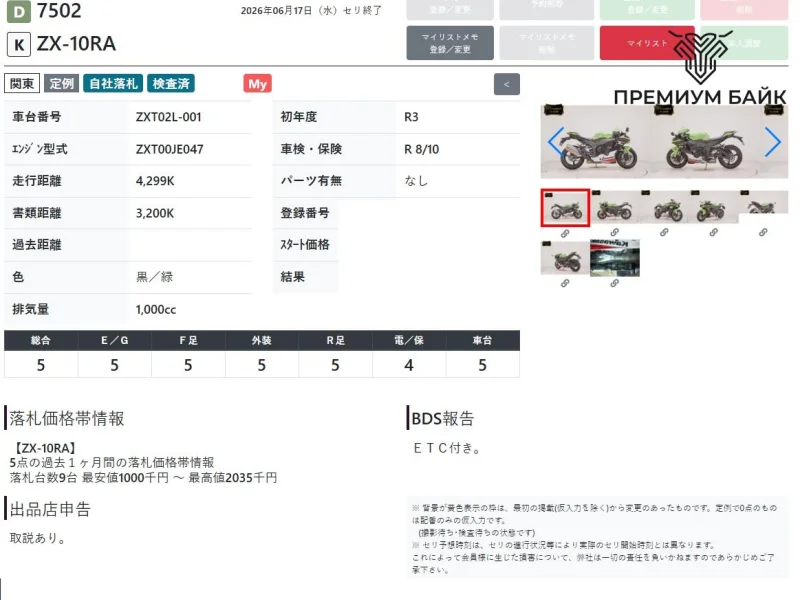Click the 車台 score column header
Image resolution: width=800 pixels, height=600 pixels.
pos(483,340)
